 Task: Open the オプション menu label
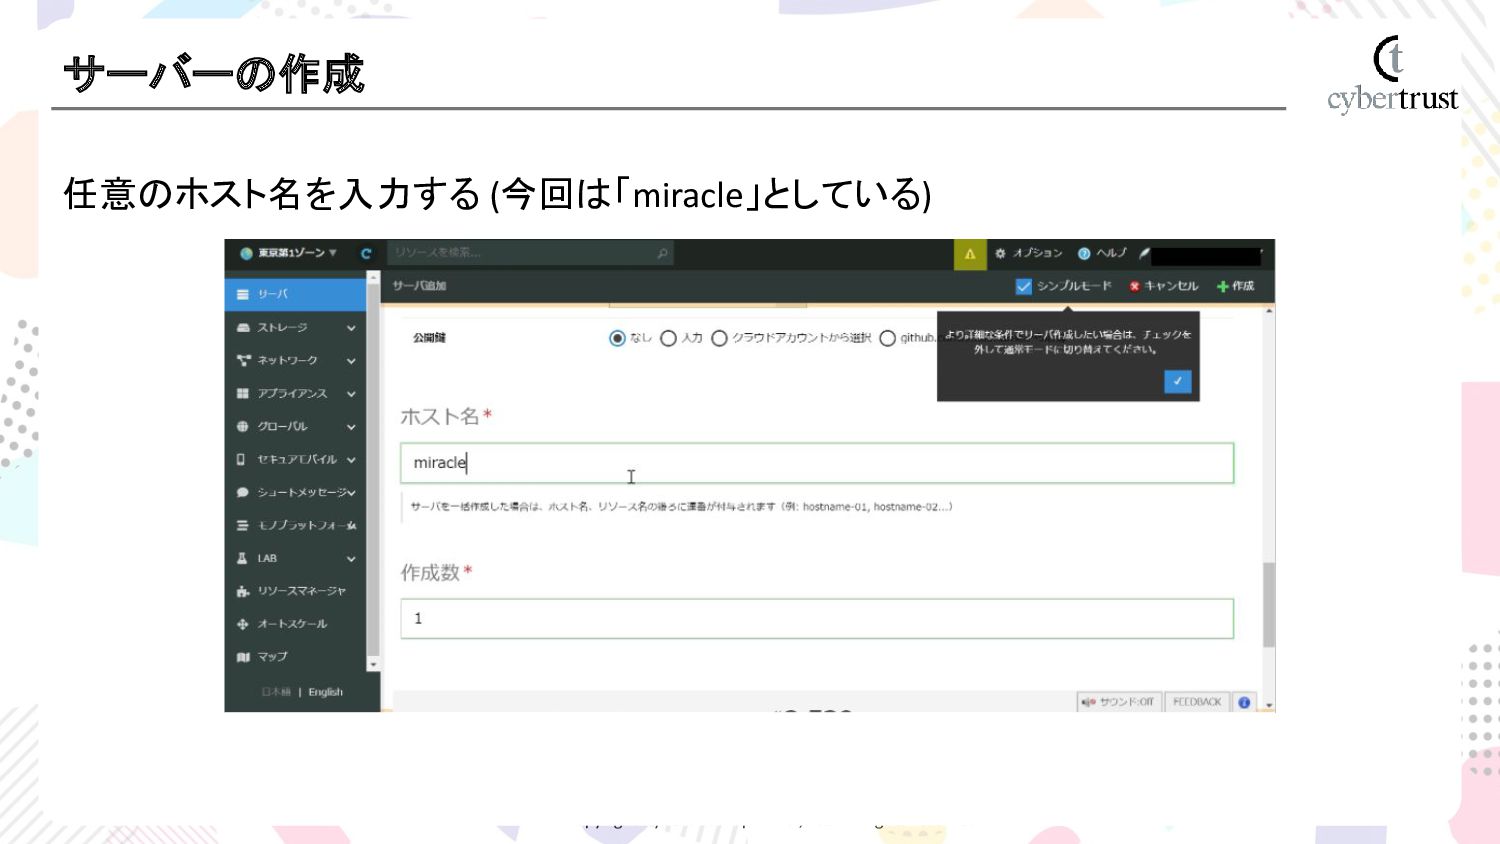(x=1037, y=253)
